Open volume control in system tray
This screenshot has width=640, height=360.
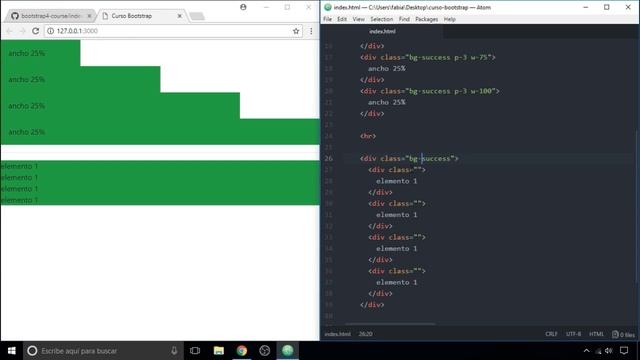(609, 351)
